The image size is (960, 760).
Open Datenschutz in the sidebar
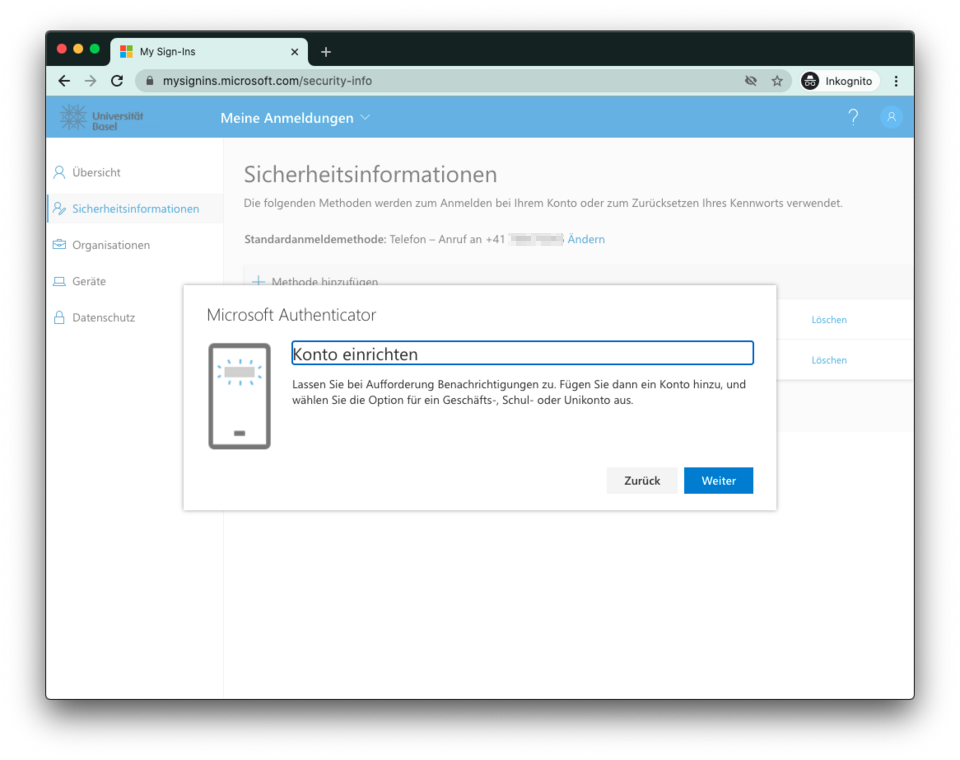(x=103, y=317)
